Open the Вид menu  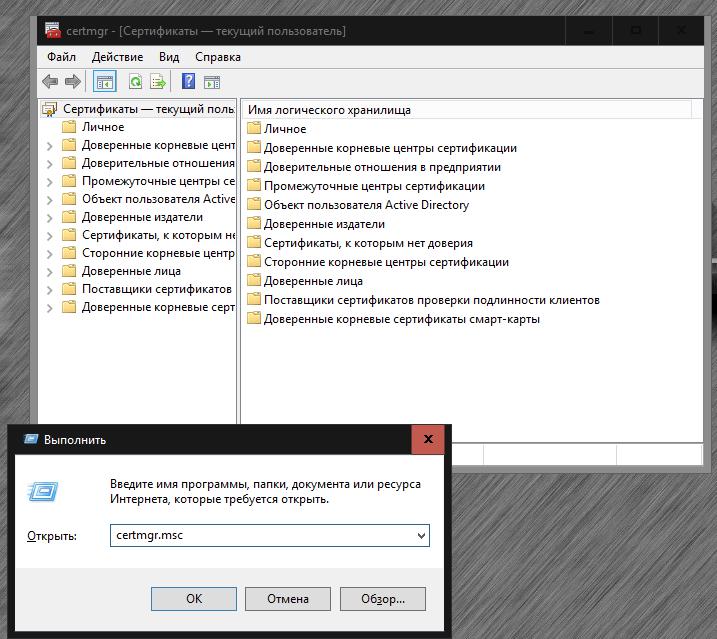169,57
